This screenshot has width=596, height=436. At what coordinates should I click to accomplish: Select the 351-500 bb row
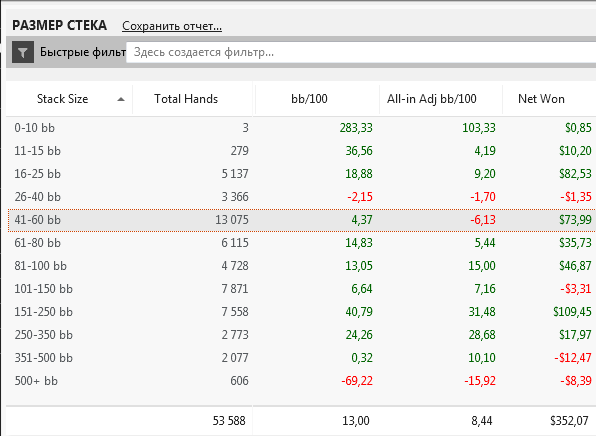[x=301, y=358]
